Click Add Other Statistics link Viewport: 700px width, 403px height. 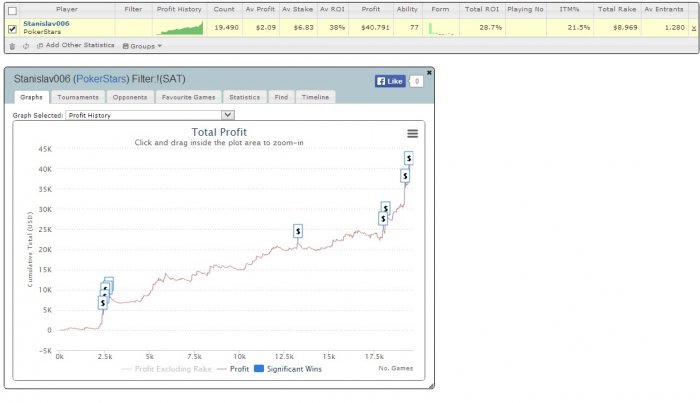tap(75, 46)
